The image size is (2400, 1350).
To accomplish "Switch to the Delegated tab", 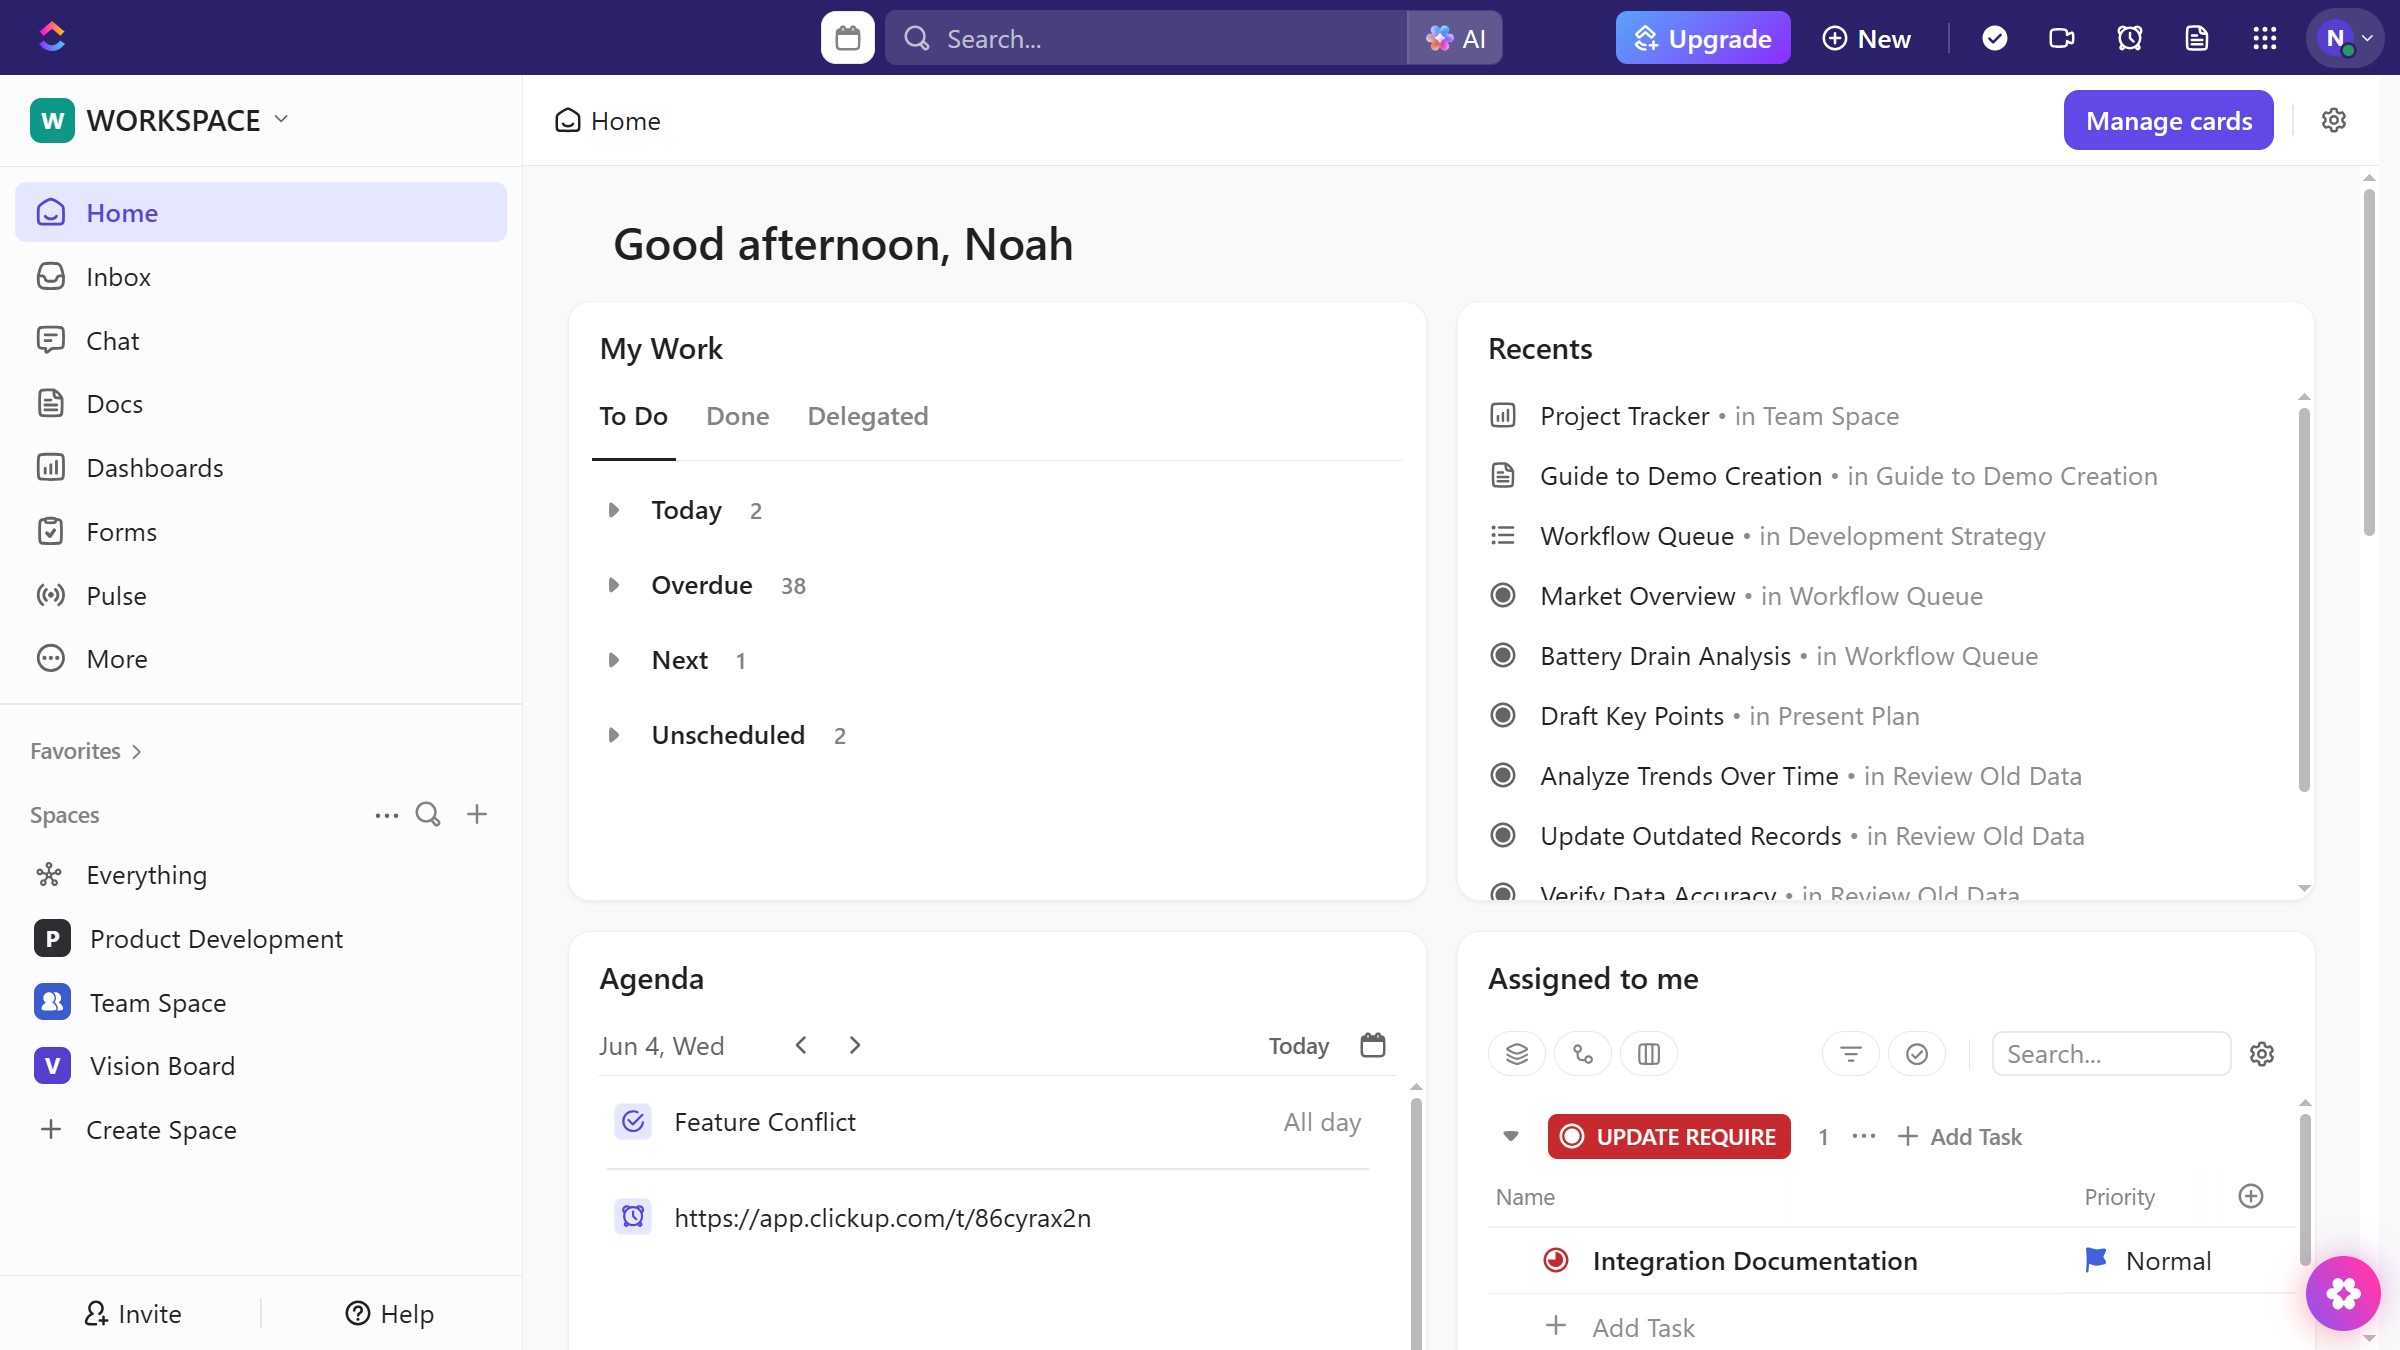I will tap(867, 416).
